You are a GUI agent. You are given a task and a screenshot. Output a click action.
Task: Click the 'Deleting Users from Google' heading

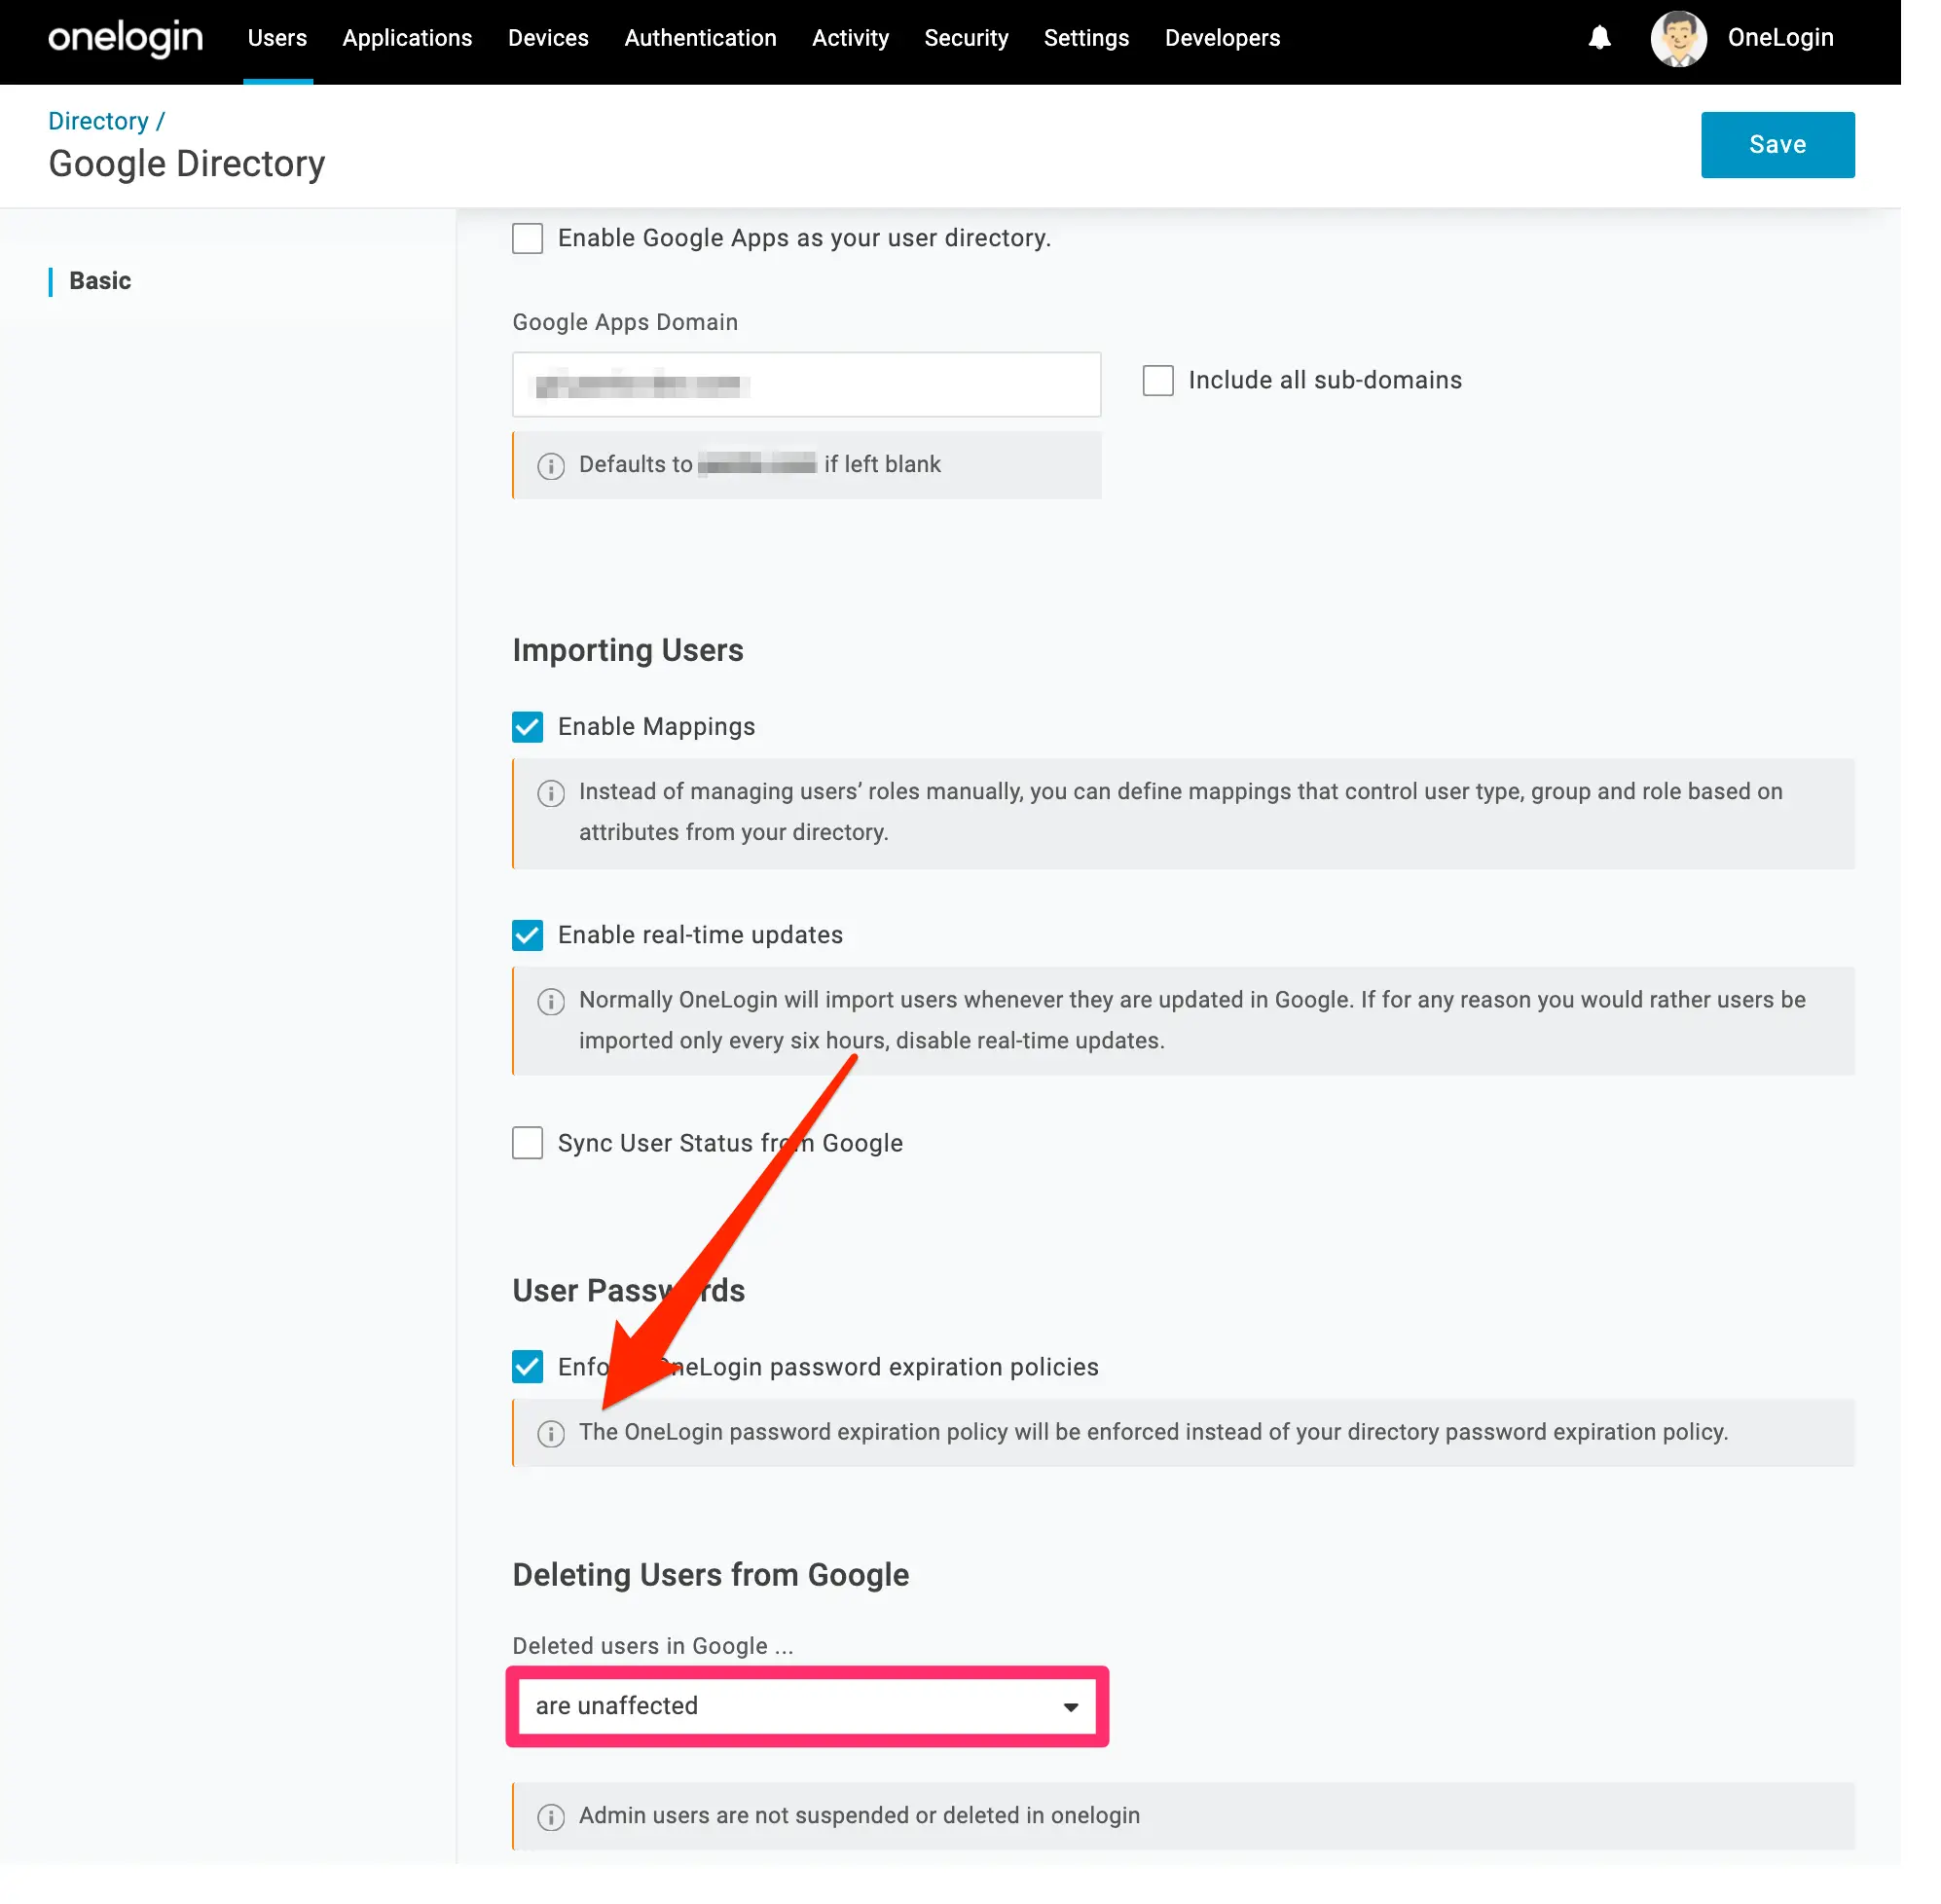coord(711,1576)
